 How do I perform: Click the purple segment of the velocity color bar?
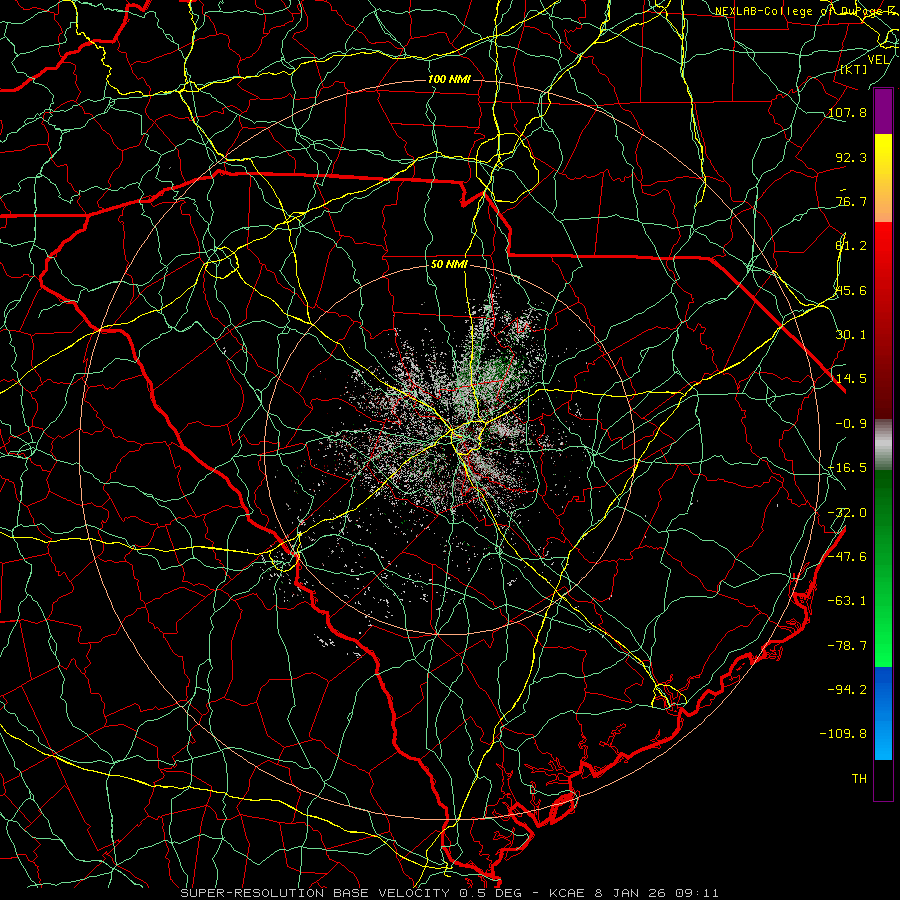[883, 111]
